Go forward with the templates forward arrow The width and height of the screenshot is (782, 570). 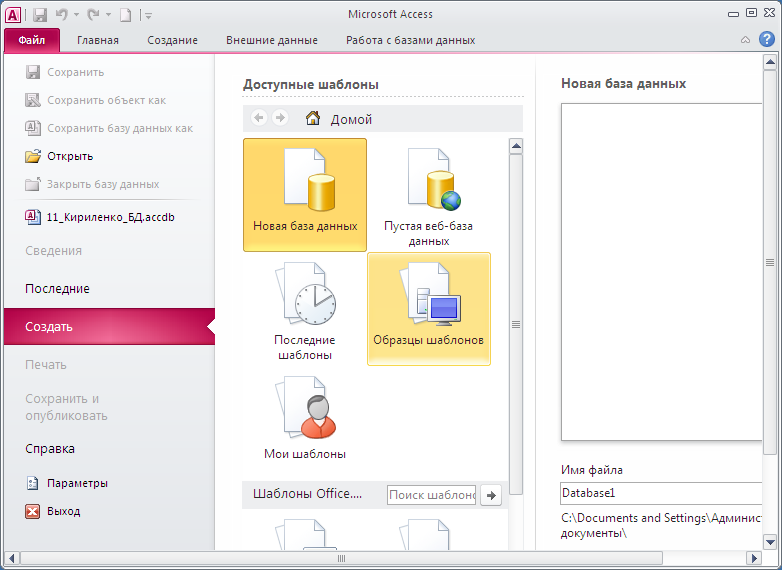pos(280,118)
